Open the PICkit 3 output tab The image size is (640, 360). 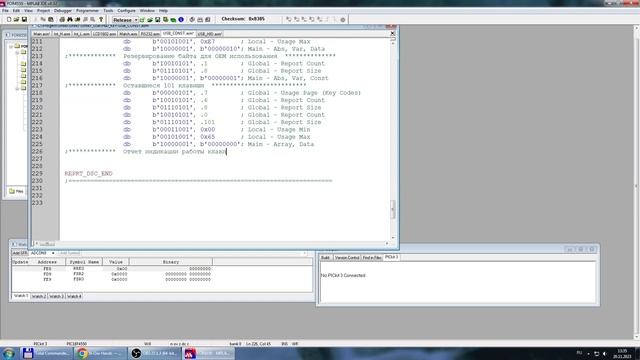[391, 257]
